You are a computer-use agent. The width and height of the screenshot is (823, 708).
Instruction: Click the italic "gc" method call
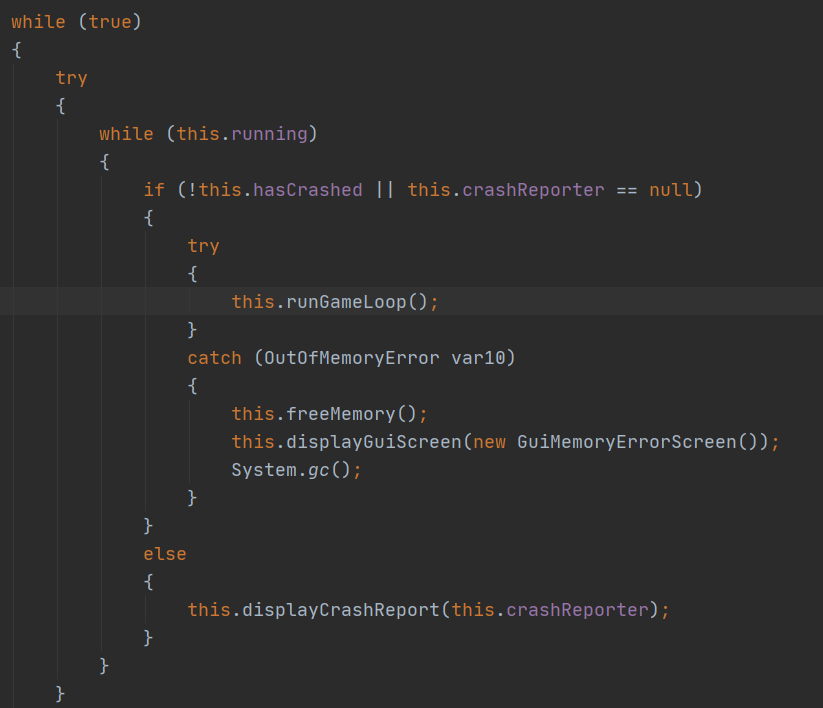pyautogui.click(x=319, y=471)
